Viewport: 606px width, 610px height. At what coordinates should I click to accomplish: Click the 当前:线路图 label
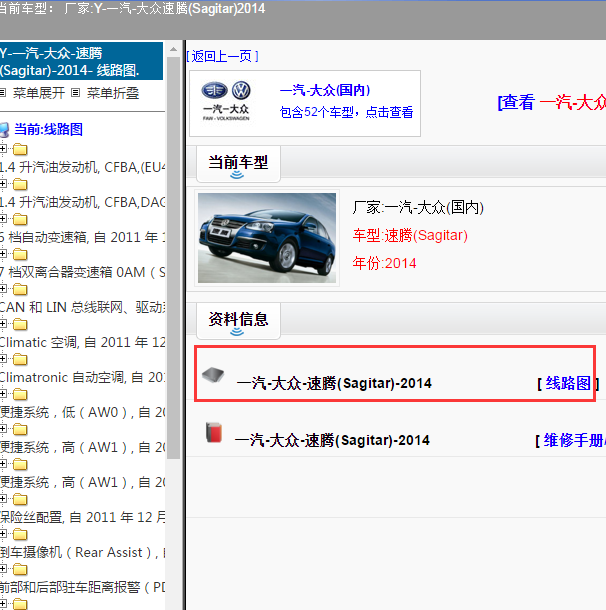49,130
